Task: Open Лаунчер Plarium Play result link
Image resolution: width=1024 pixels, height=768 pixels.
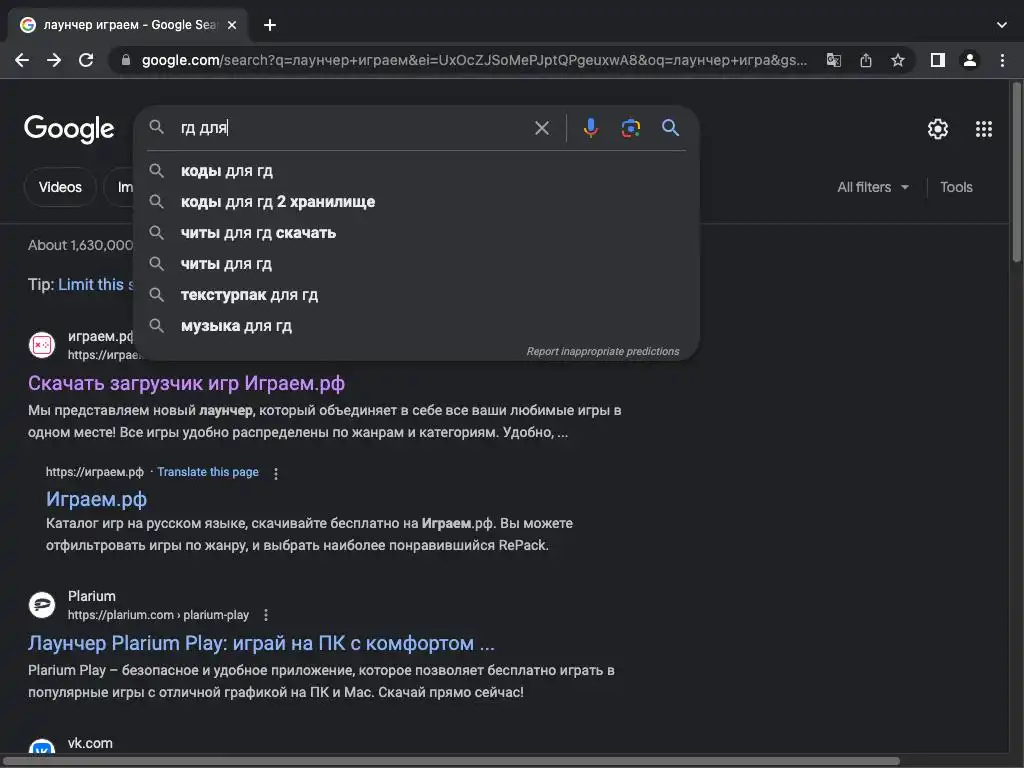Action: [x=261, y=643]
